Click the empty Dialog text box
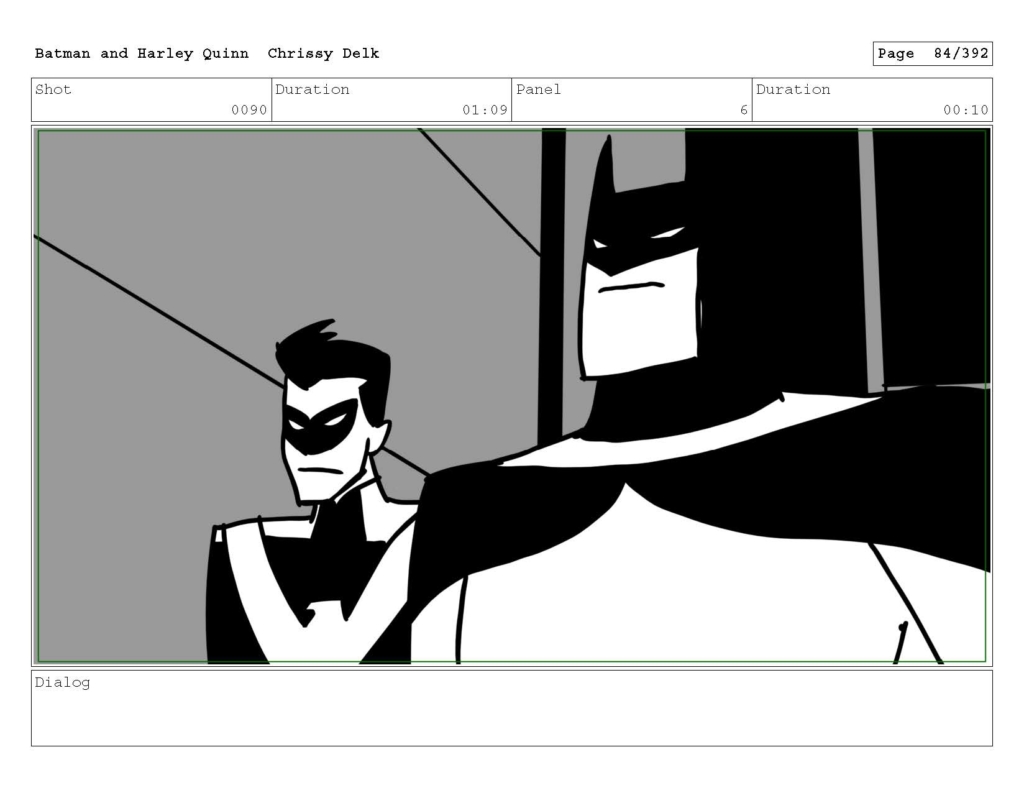 pyautogui.click(x=512, y=708)
